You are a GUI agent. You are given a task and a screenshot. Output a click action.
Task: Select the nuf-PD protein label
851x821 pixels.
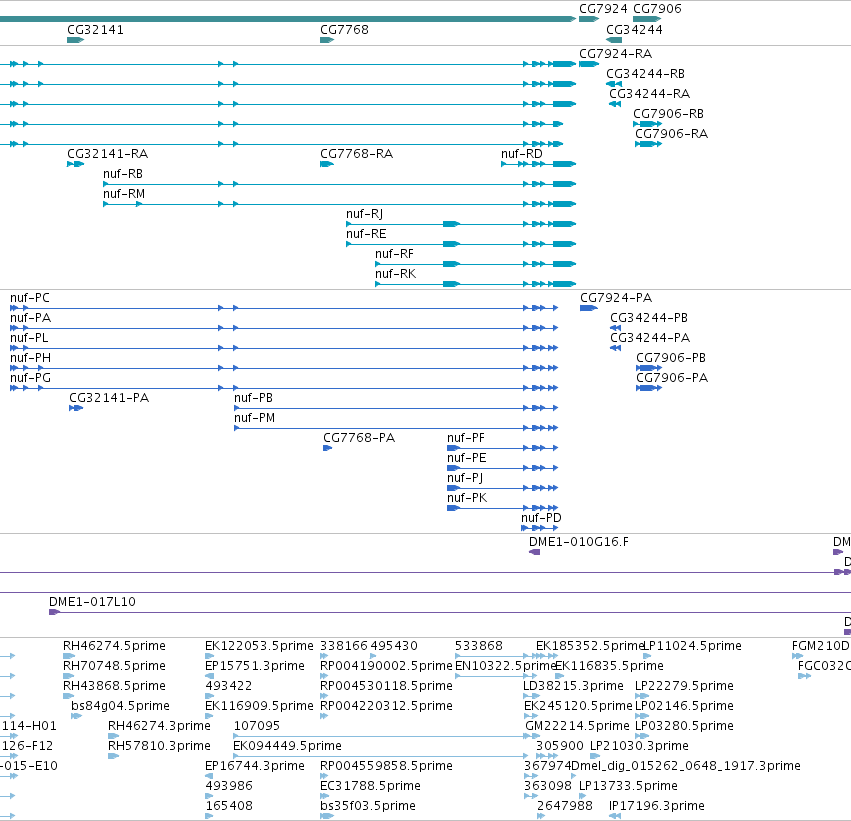tap(541, 518)
